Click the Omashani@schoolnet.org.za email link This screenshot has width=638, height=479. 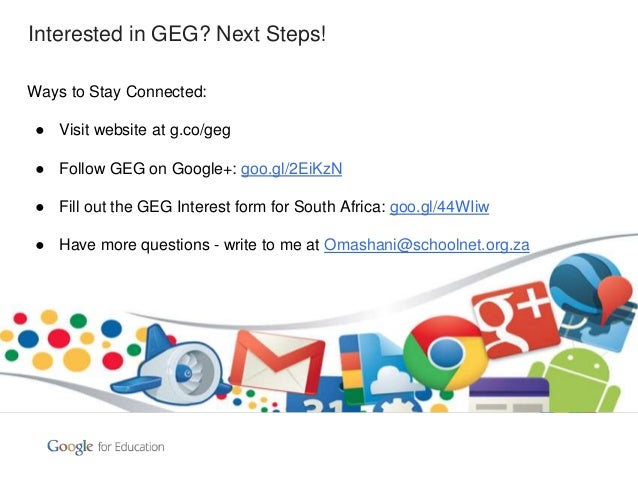(426, 245)
